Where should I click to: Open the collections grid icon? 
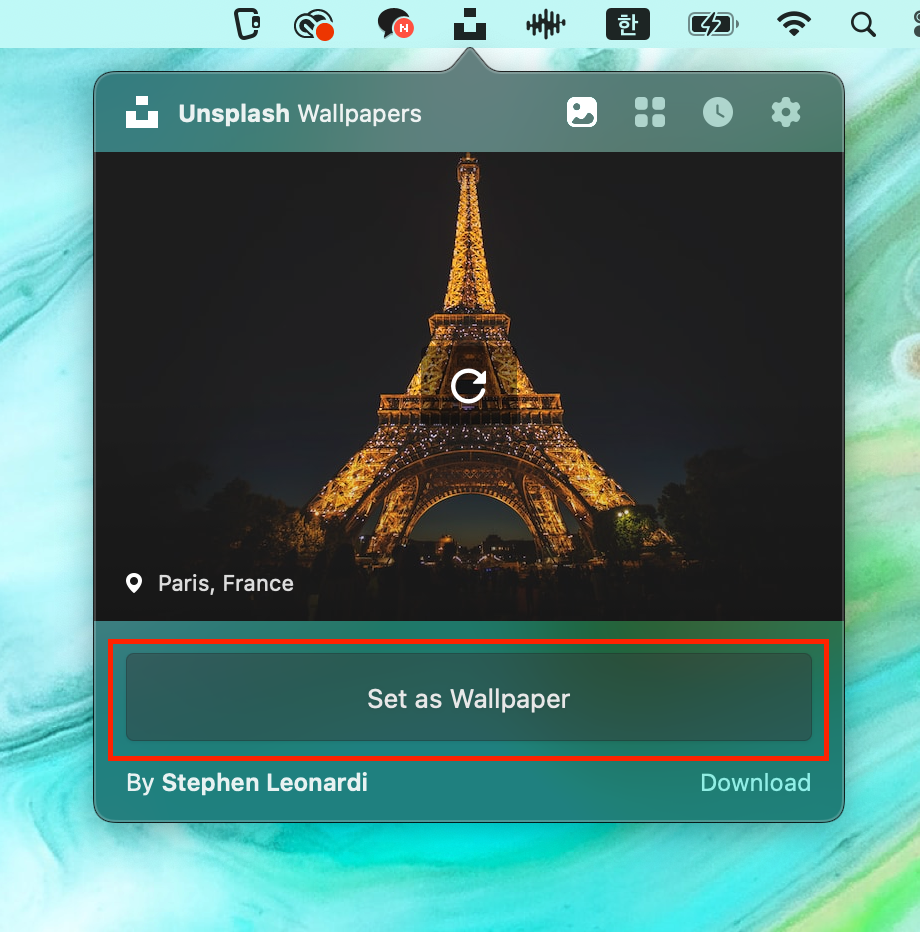pyautogui.click(x=650, y=112)
